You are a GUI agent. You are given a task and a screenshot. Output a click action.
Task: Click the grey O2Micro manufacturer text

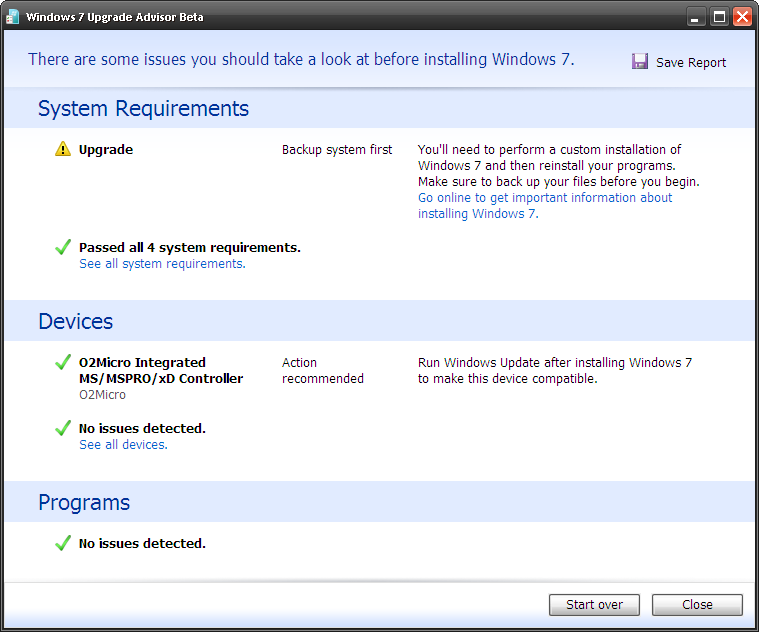103,395
